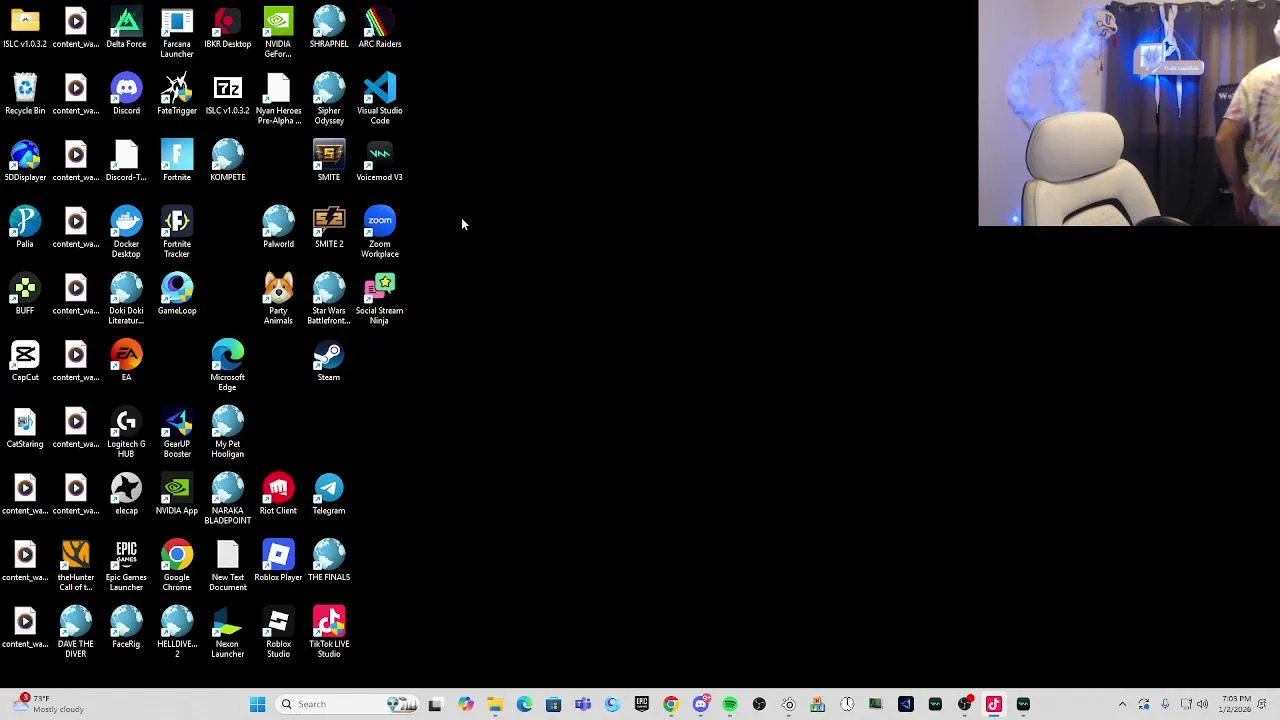
Task: Select the GameLoop icon
Action: pyautogui.click(x=177, y=295)
